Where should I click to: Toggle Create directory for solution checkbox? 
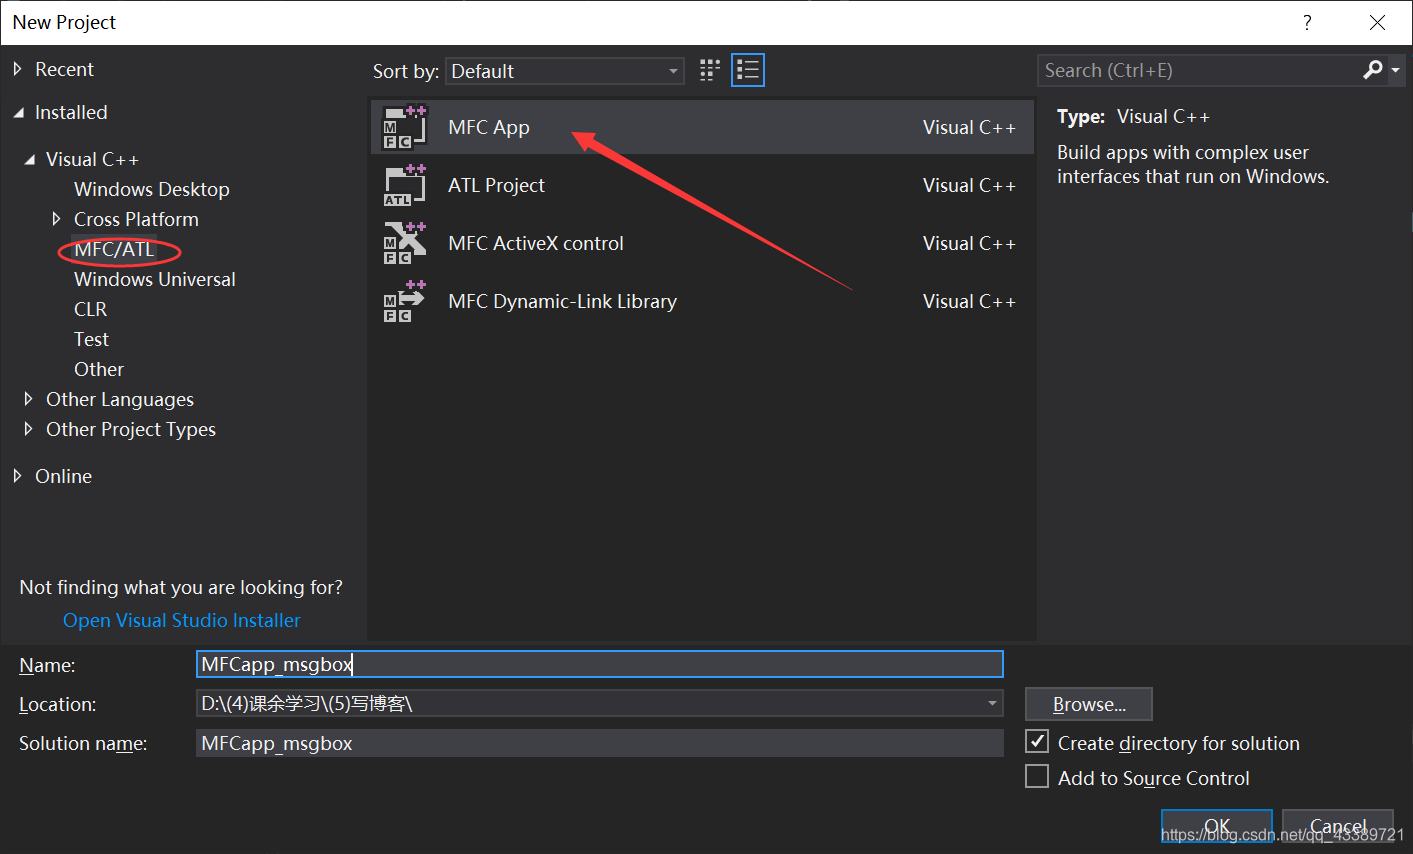coord(1037,742)
